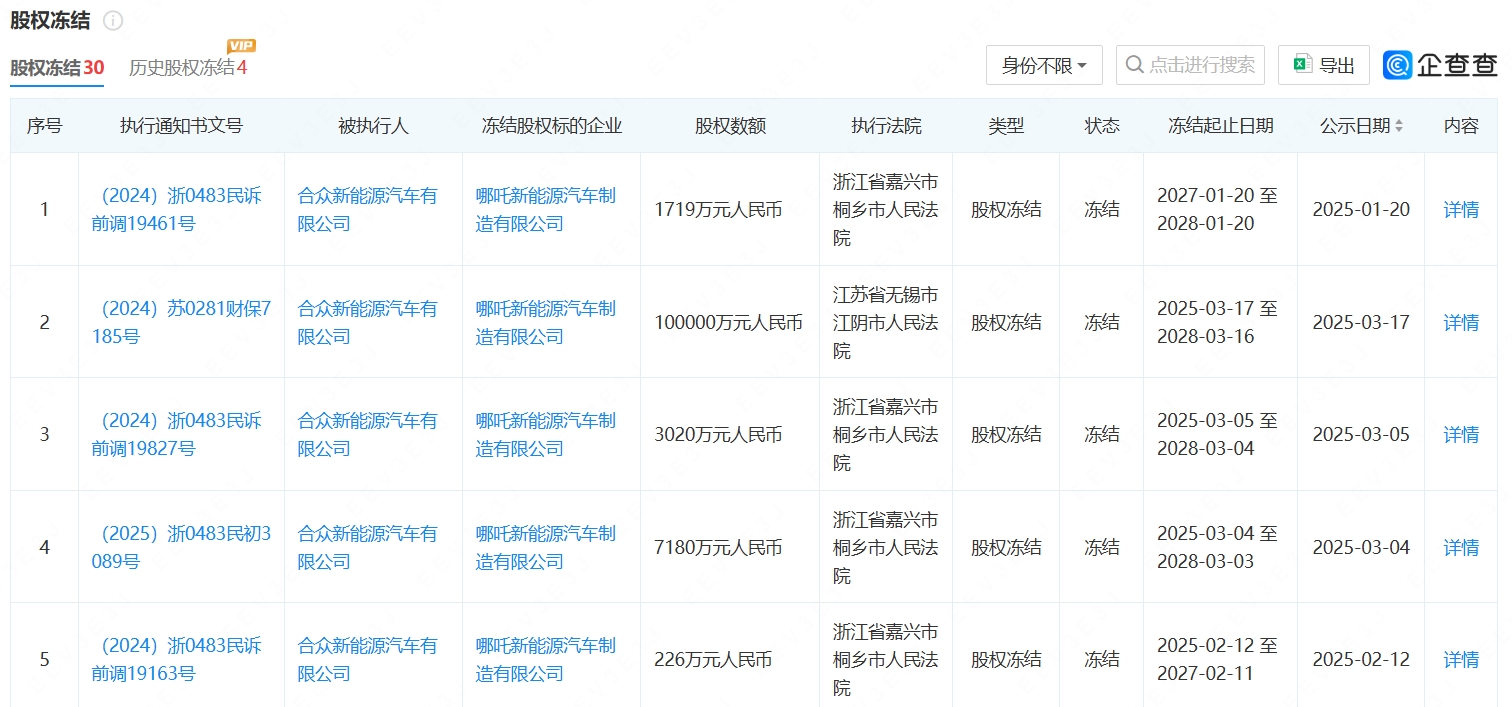Click 合众新能源汽车有限公司 in row 1

click(x=367, y=209)
